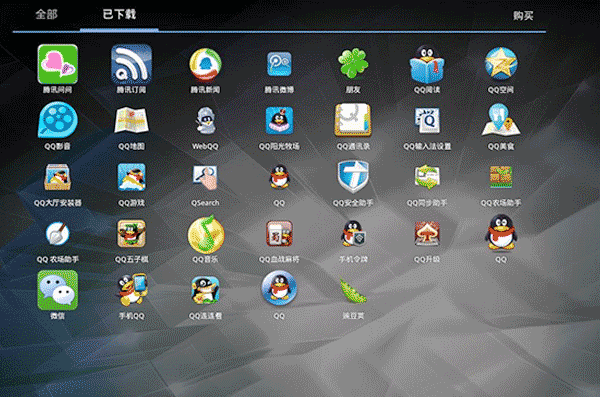Open the QQ空间 star icon
Image resolution: width=600 pixels, height=397 pixels.
[501, 64]
